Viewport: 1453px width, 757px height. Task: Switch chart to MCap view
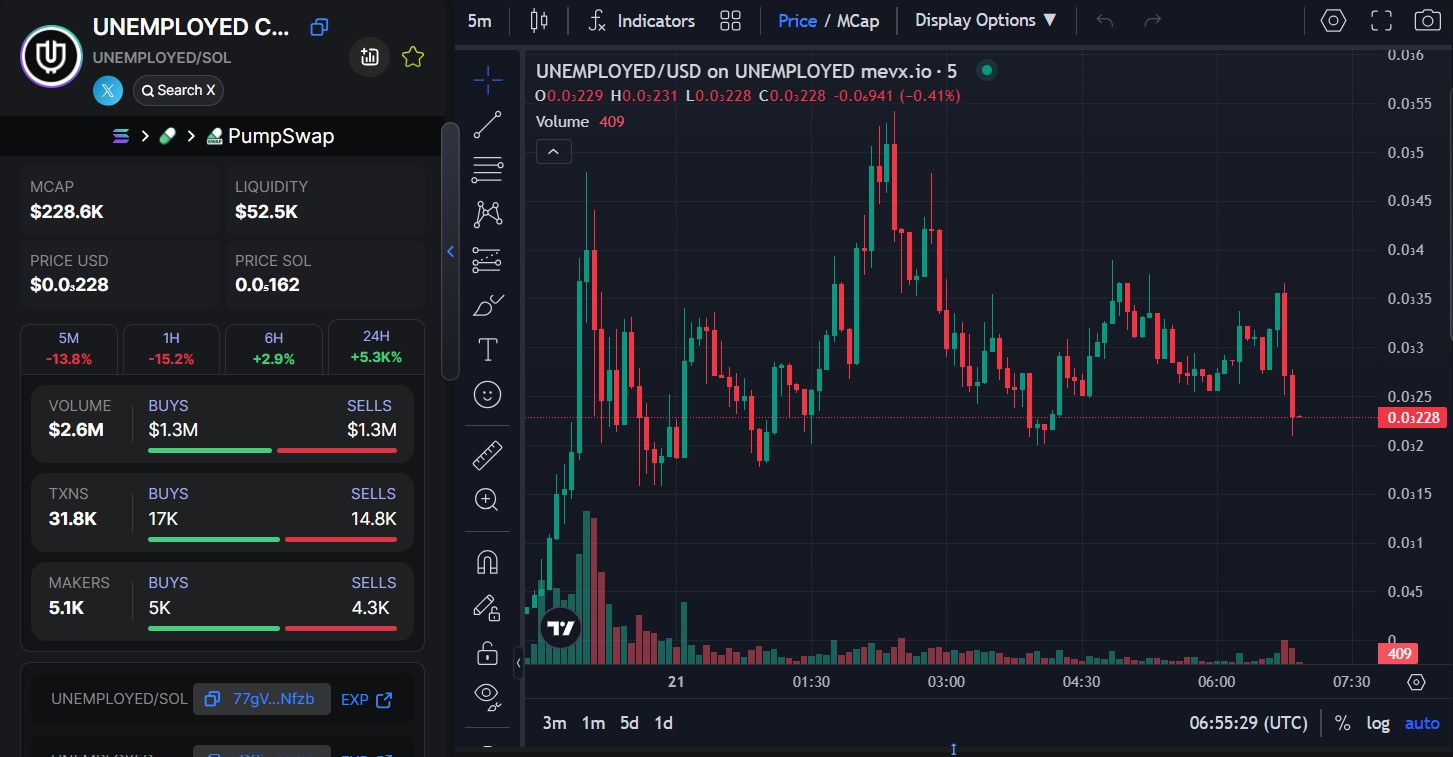(x=857, y=20)
